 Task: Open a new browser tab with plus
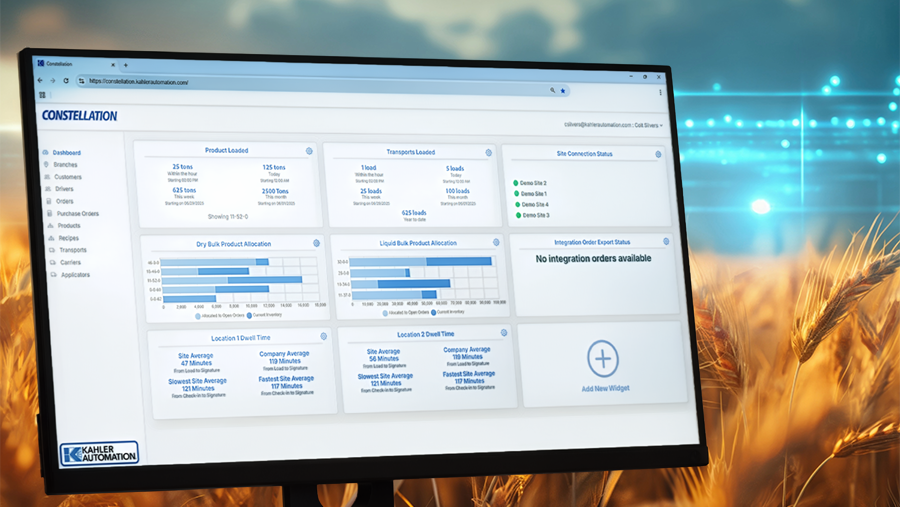tap(126, 65)
